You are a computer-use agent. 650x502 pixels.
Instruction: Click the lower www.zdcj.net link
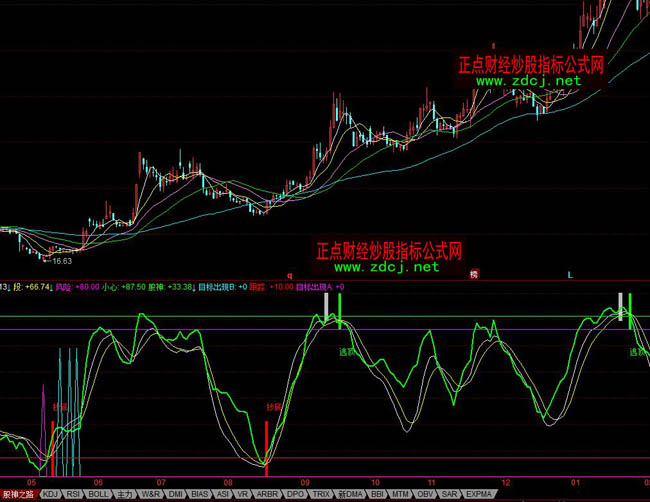click(386, 267)
